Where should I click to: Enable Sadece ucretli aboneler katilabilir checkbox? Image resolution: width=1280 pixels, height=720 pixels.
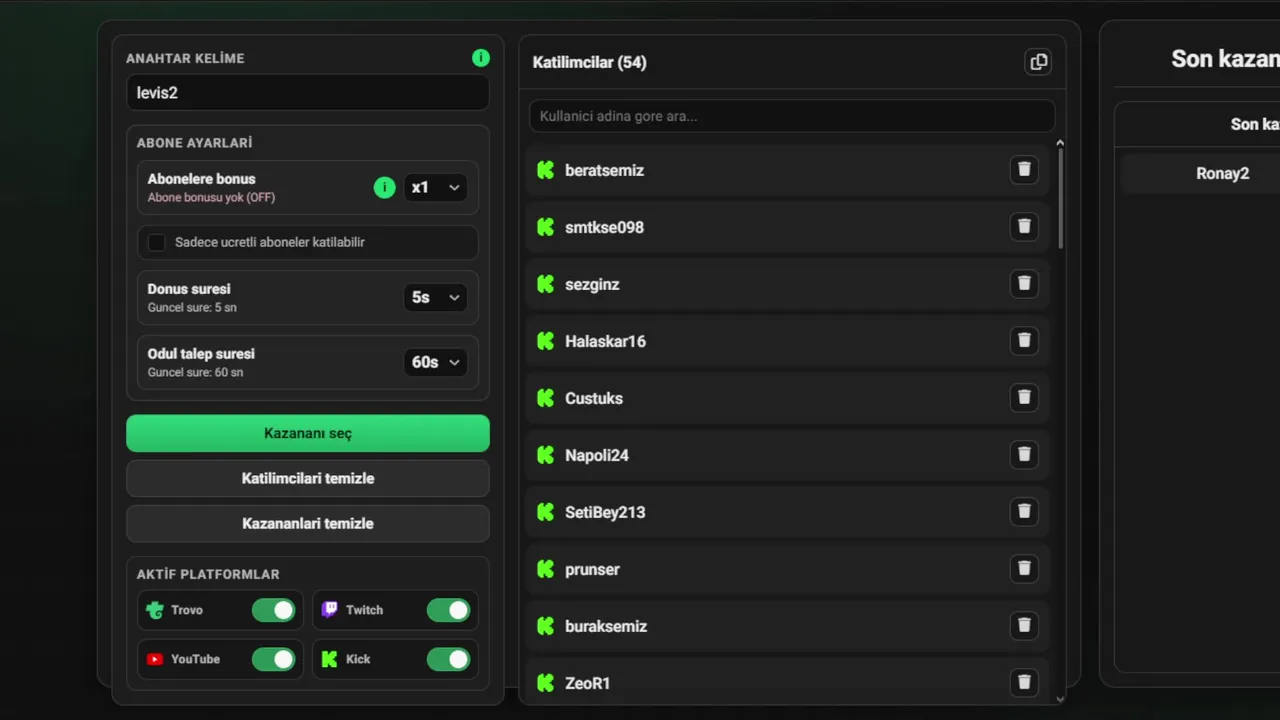click(157, 242)
